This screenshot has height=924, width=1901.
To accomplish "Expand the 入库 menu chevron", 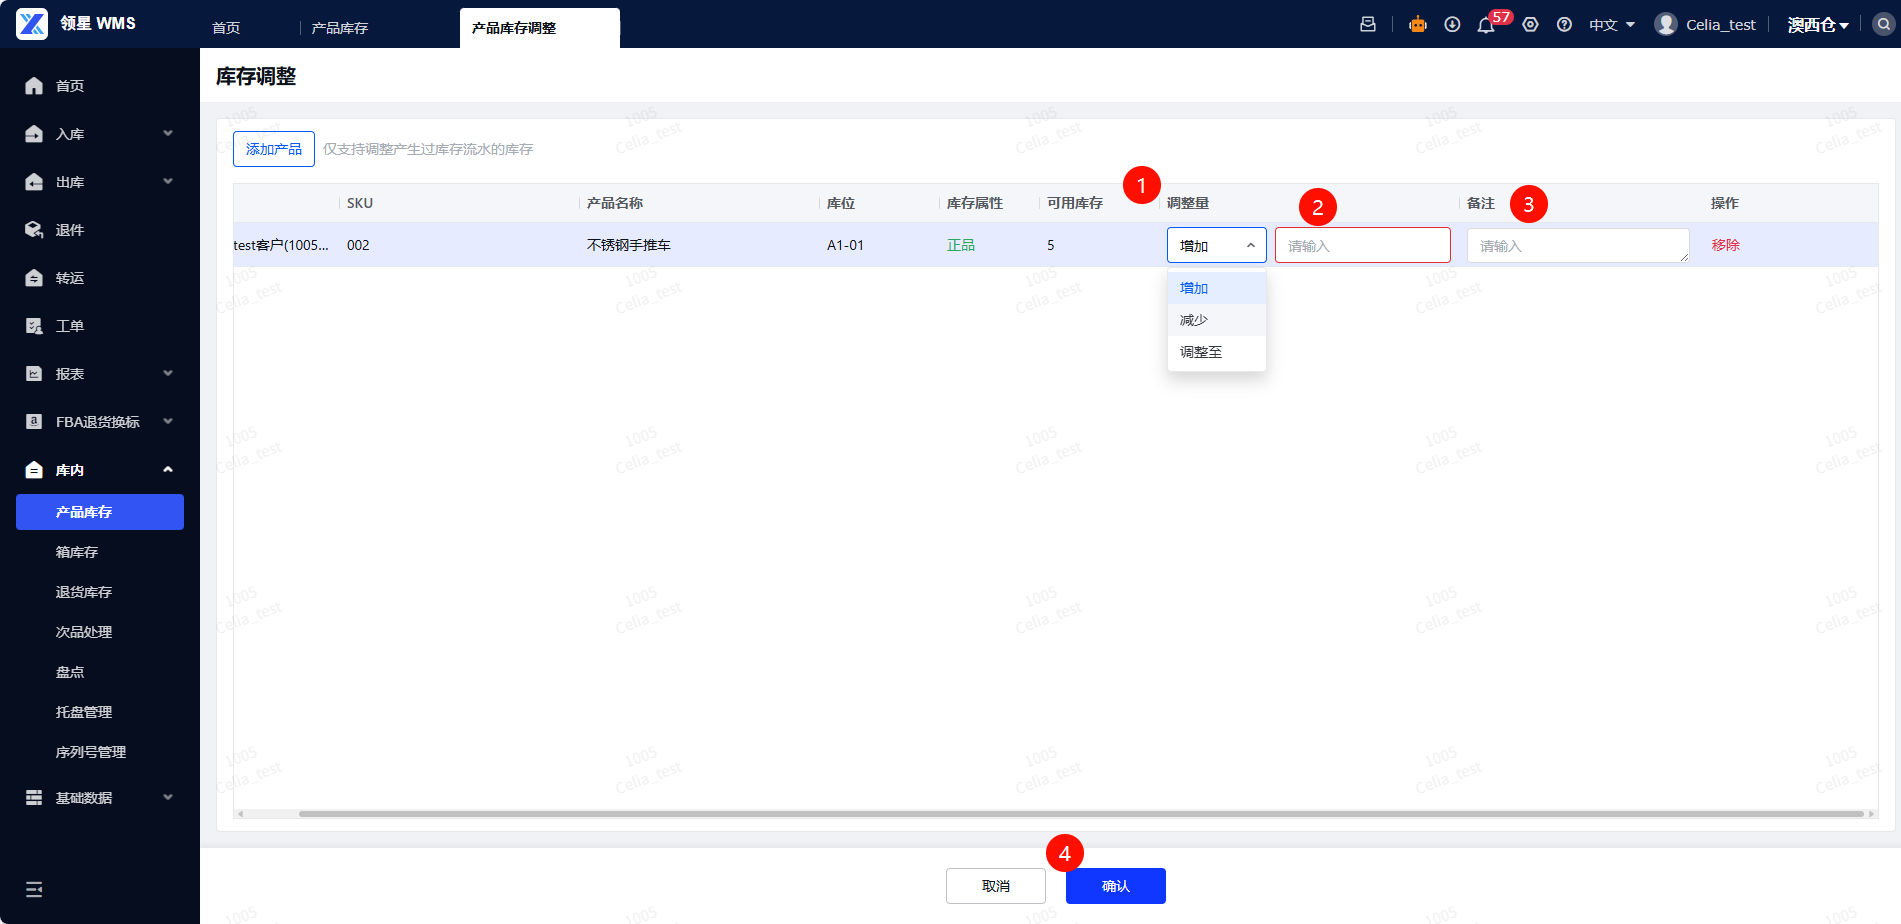I will coord(168,133).
